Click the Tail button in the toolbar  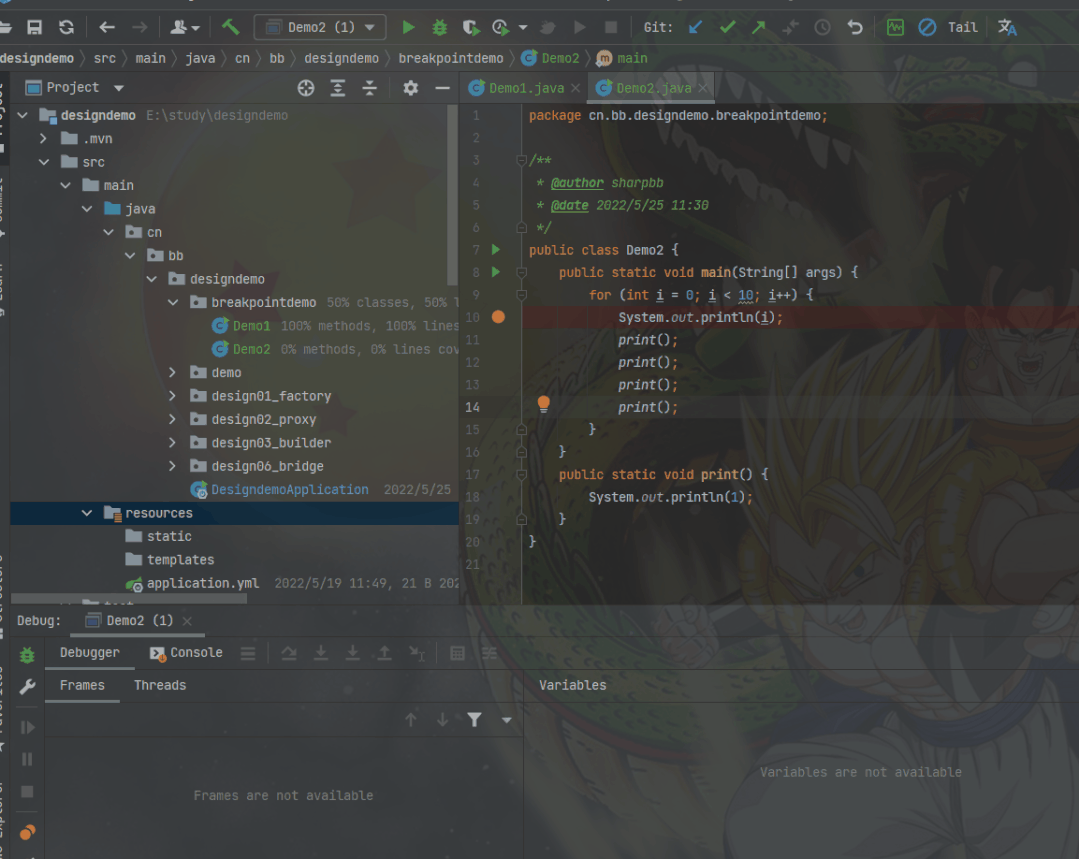961,27
